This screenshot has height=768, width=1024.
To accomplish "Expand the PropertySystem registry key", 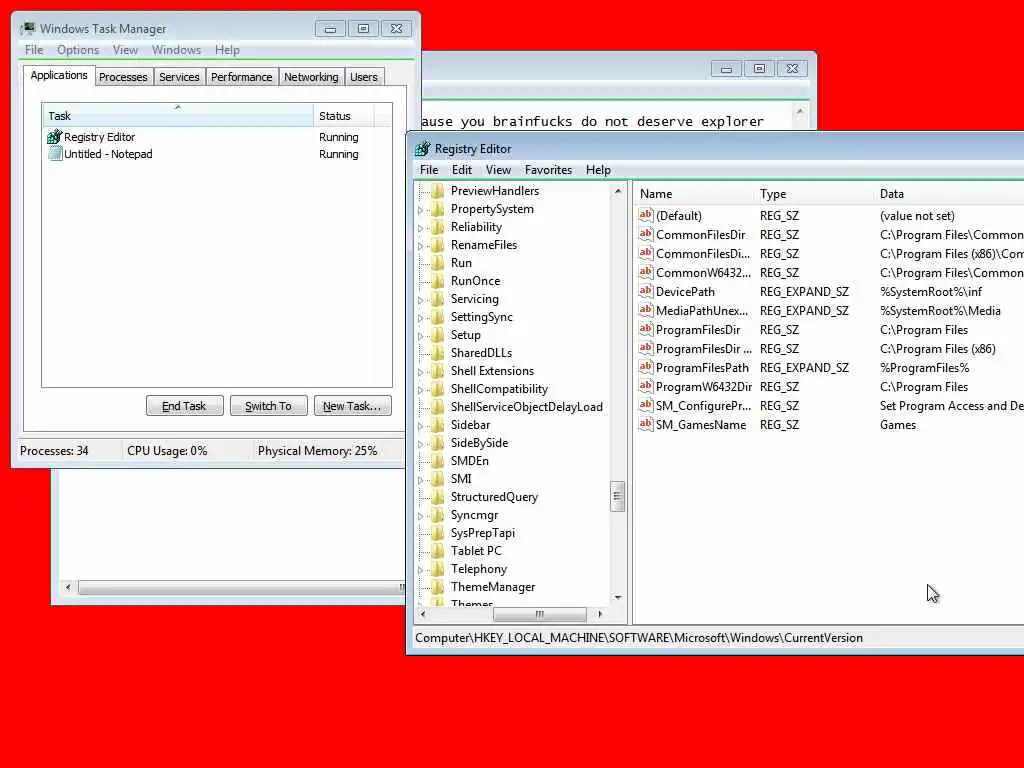I will 421,210.
